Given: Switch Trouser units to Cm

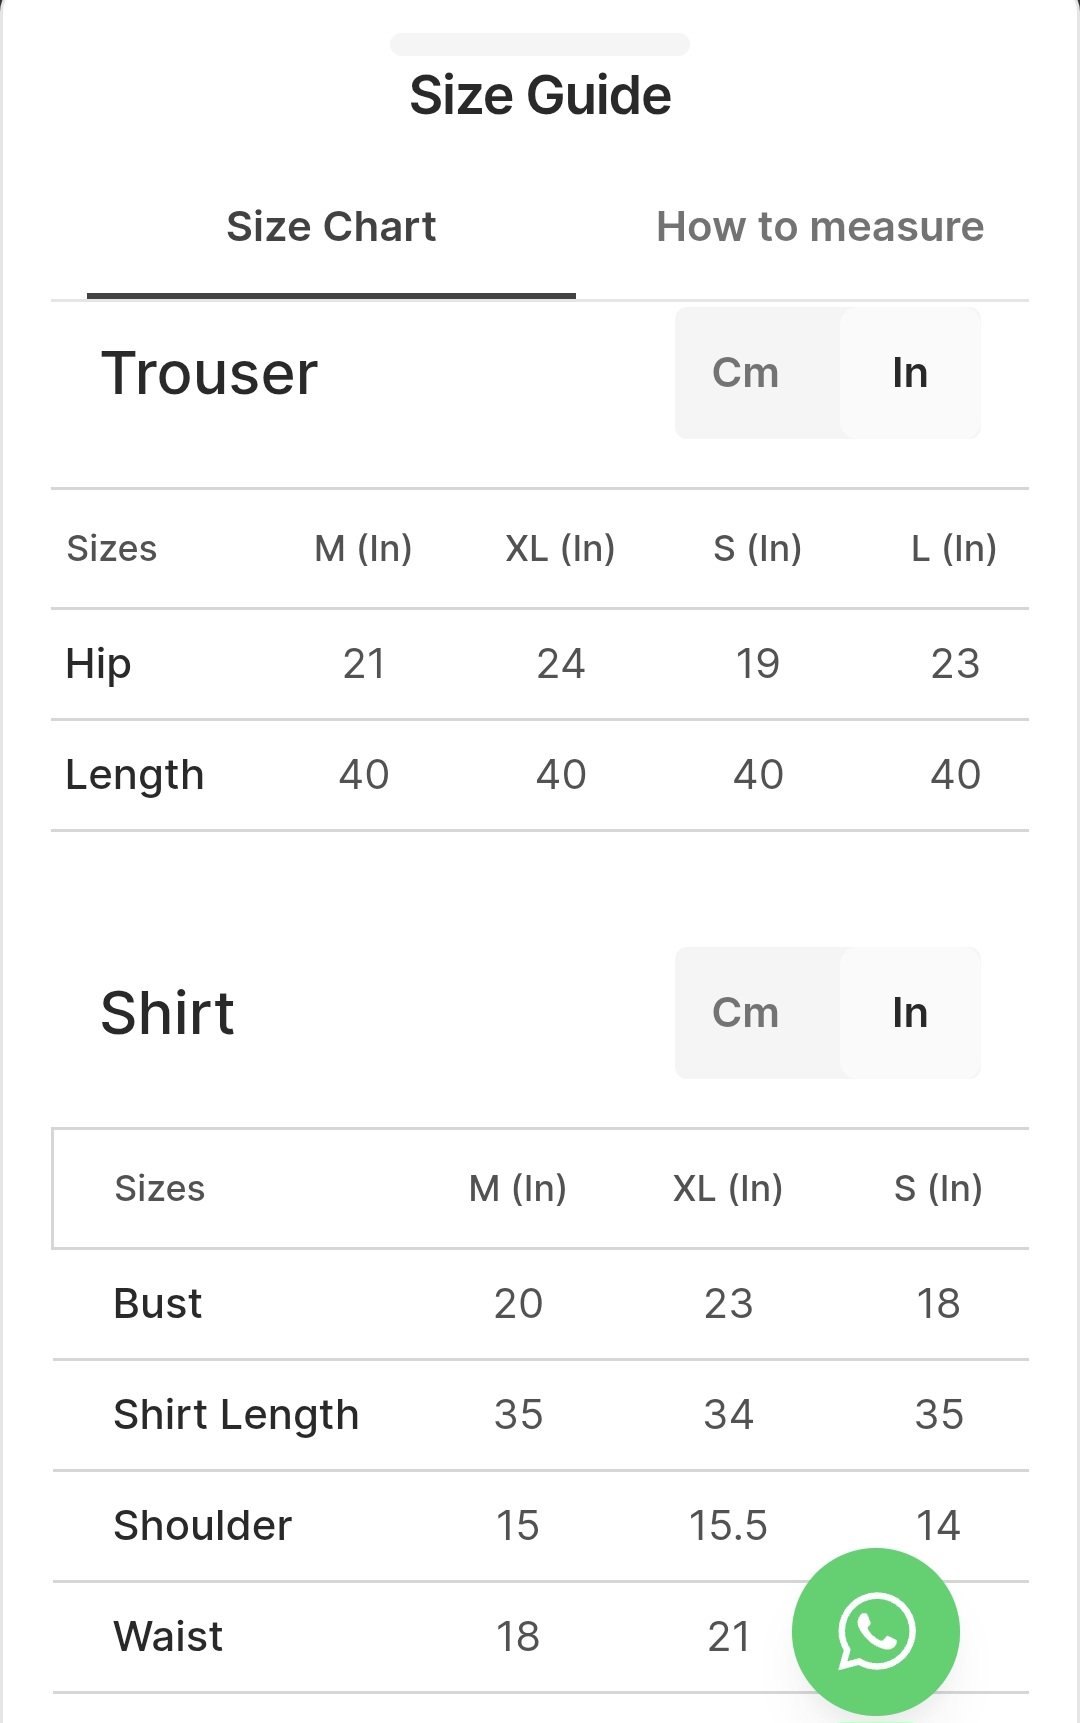Looking at the screenshot, I should click(x=745, y=373).
